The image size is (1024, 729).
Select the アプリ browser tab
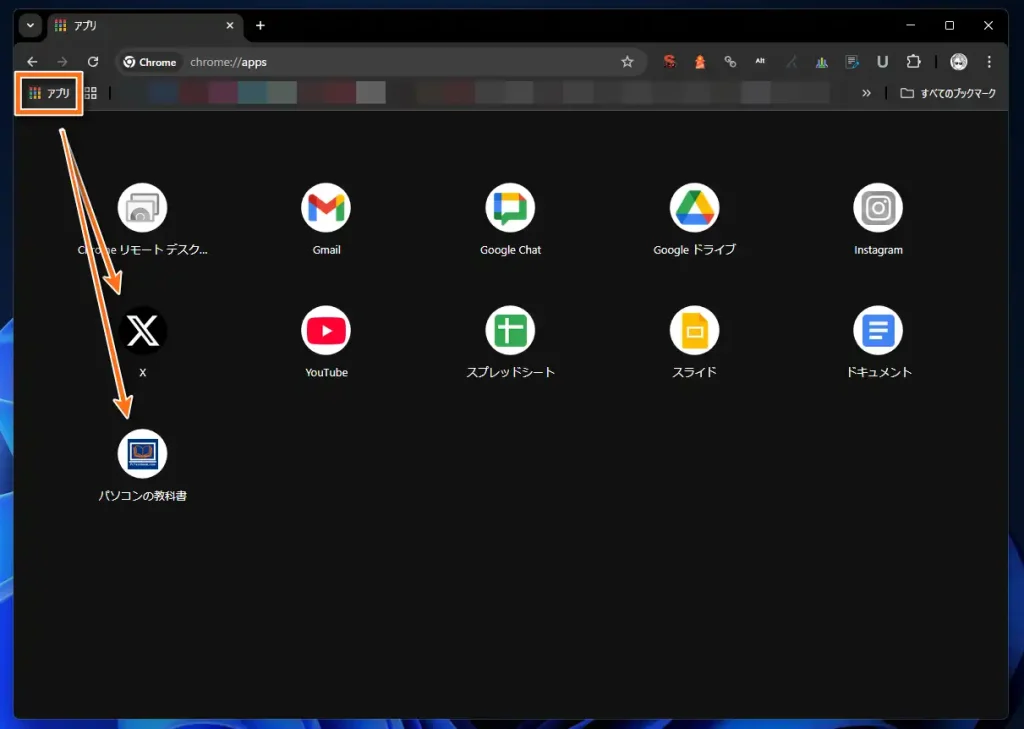140,25
